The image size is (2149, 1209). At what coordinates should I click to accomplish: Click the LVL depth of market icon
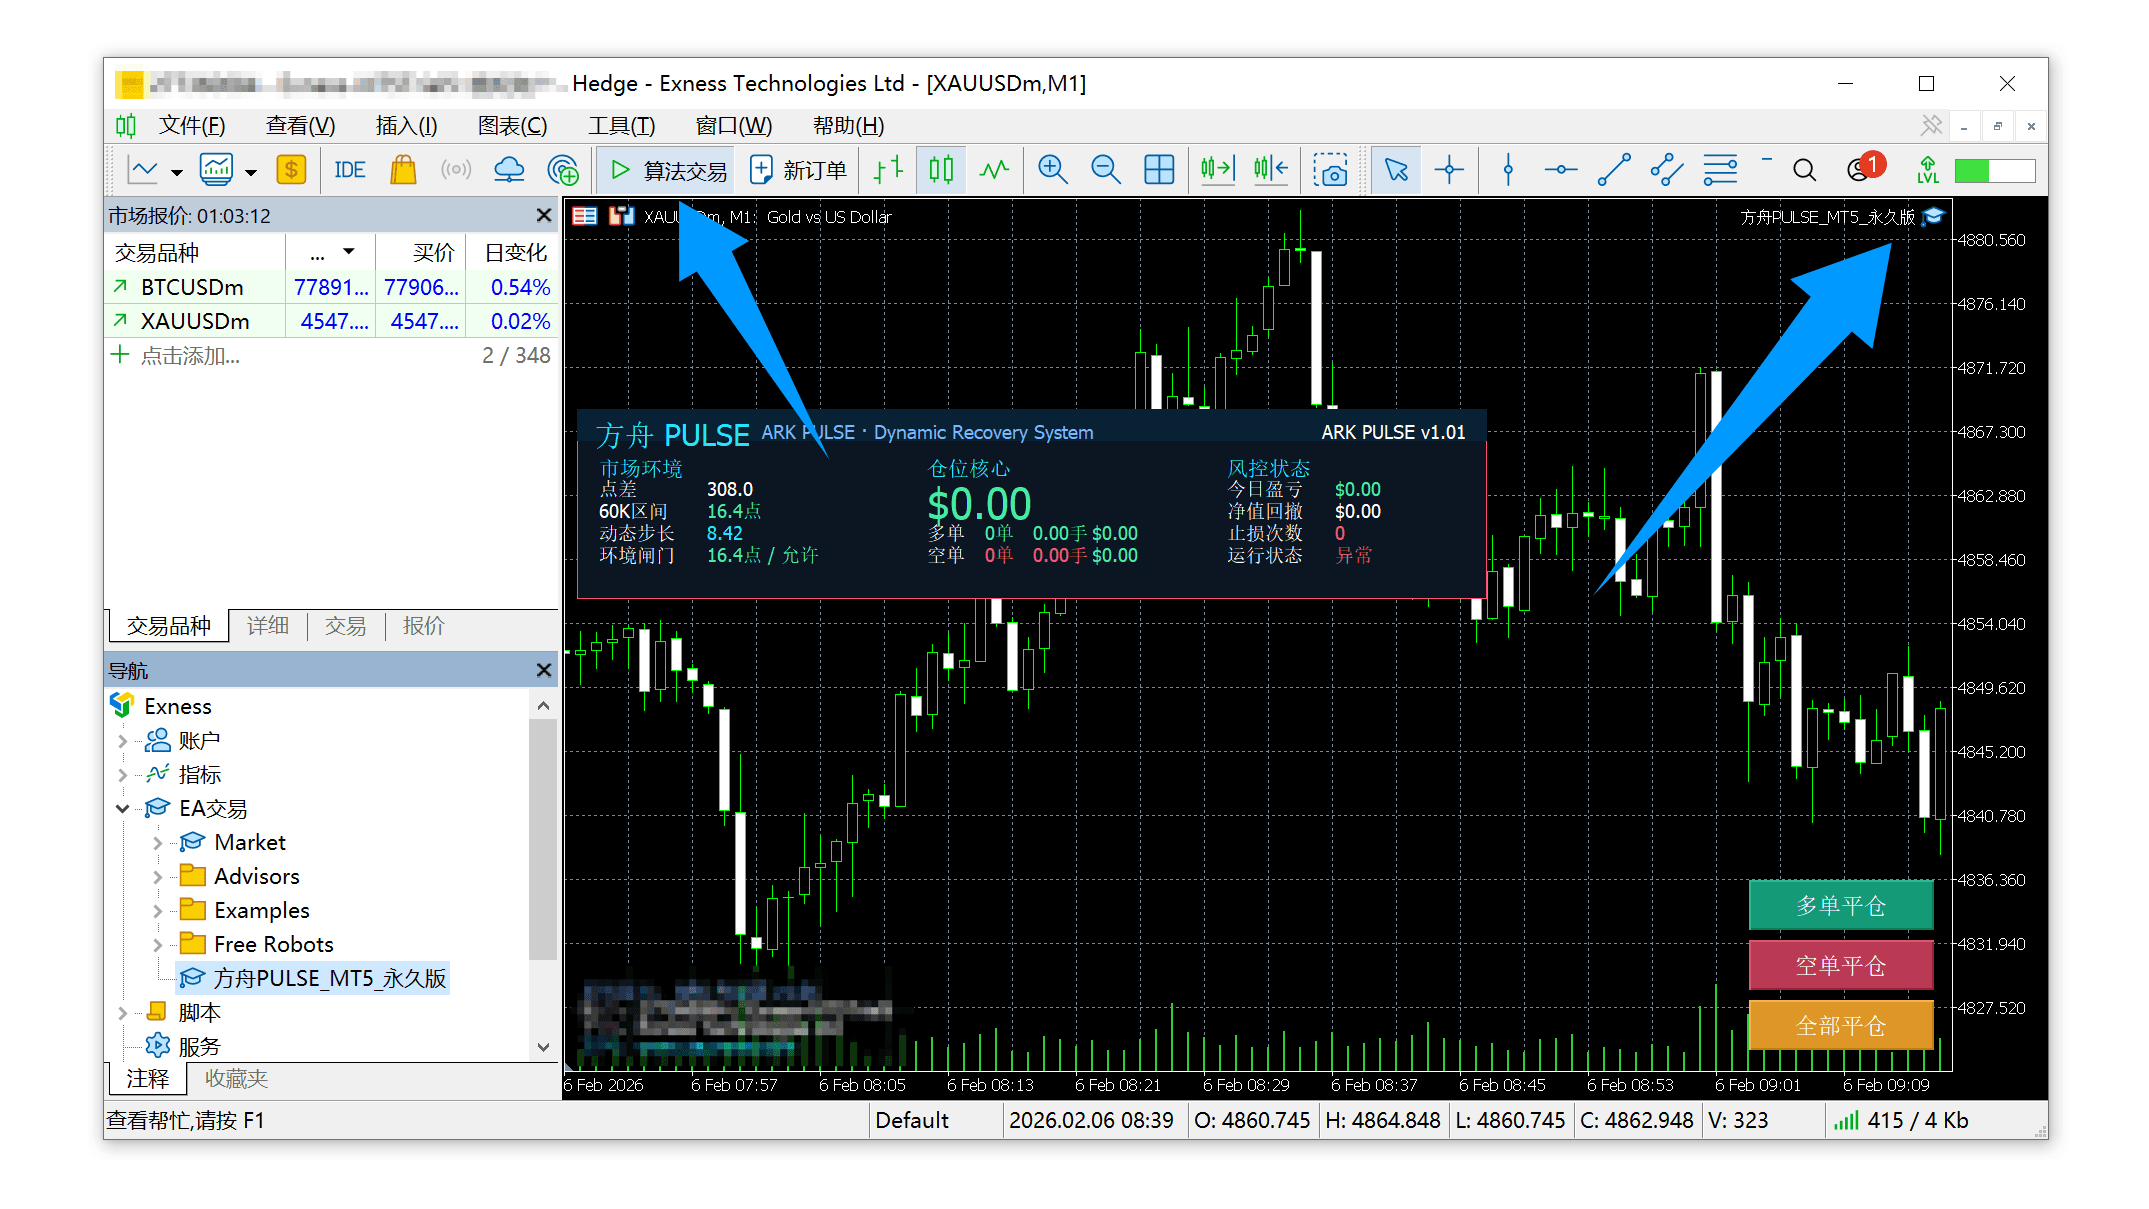pos(1928,170)
